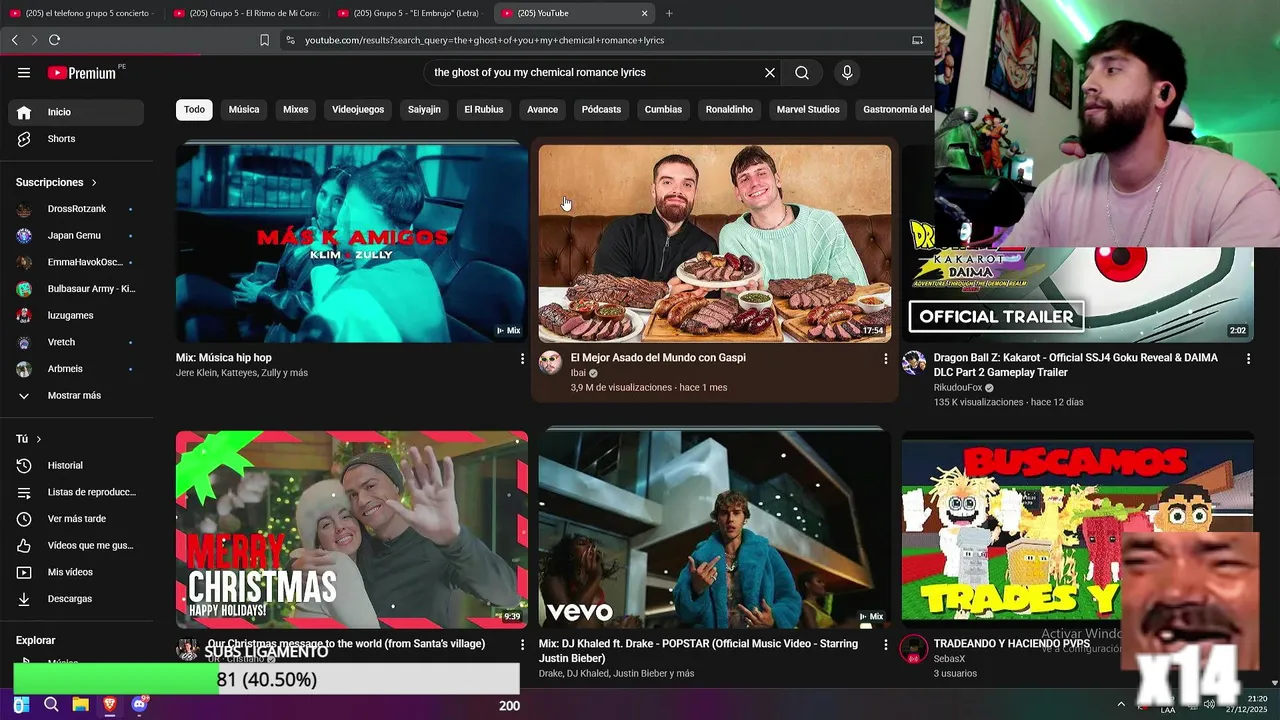Open Windows search from the taskbar

coord(51,705)
